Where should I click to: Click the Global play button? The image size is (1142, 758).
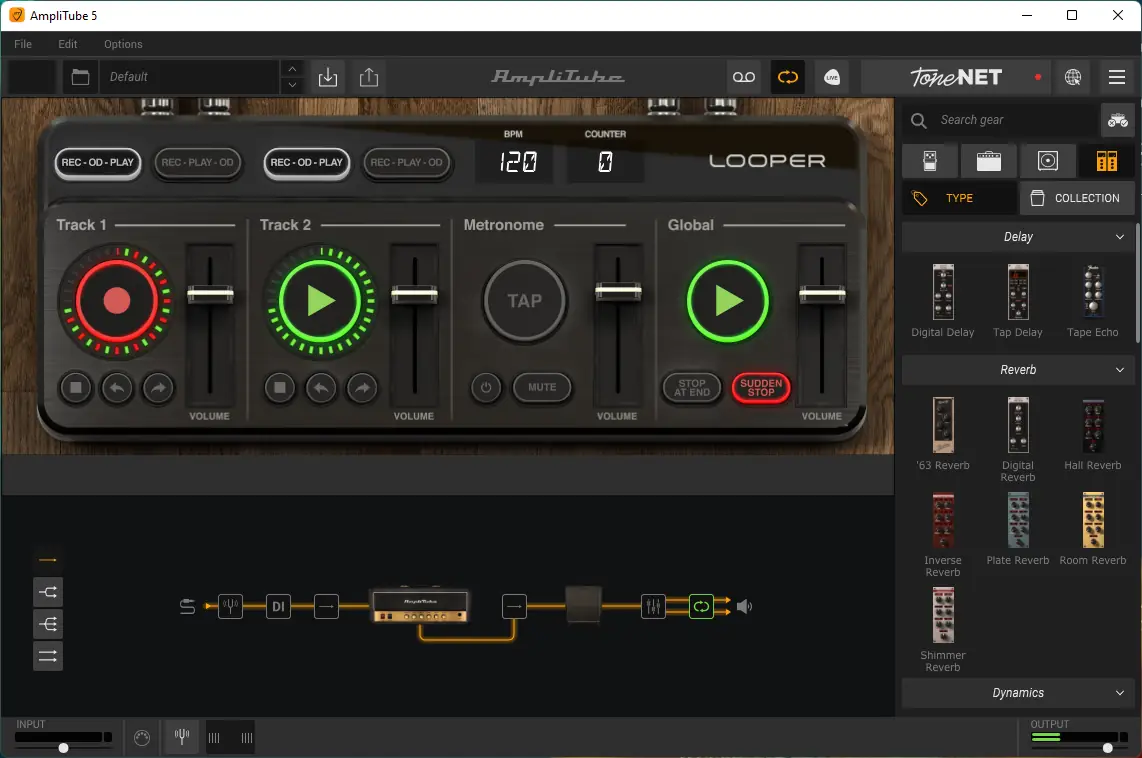[728, 300]
